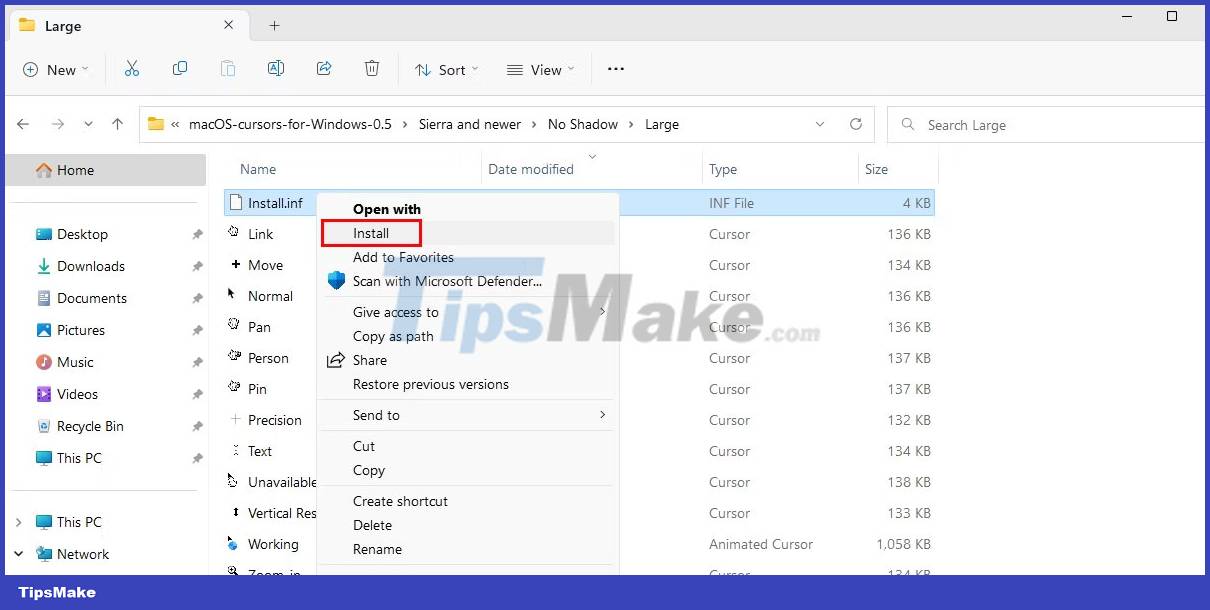Open the See more toolbar menu

click(615, 69)
